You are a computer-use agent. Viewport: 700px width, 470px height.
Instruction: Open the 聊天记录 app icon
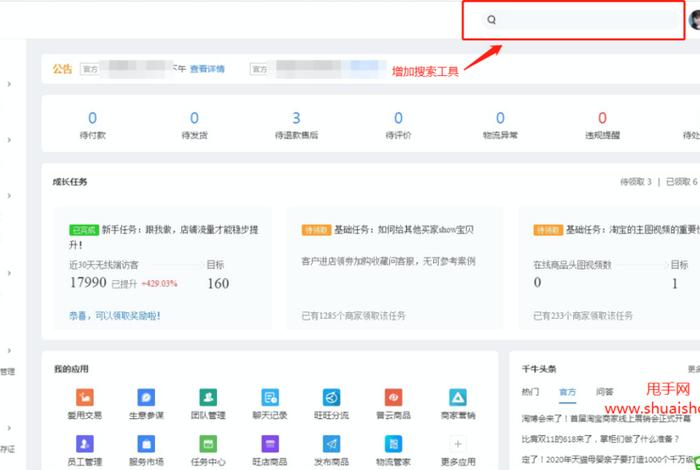point(270,397)
